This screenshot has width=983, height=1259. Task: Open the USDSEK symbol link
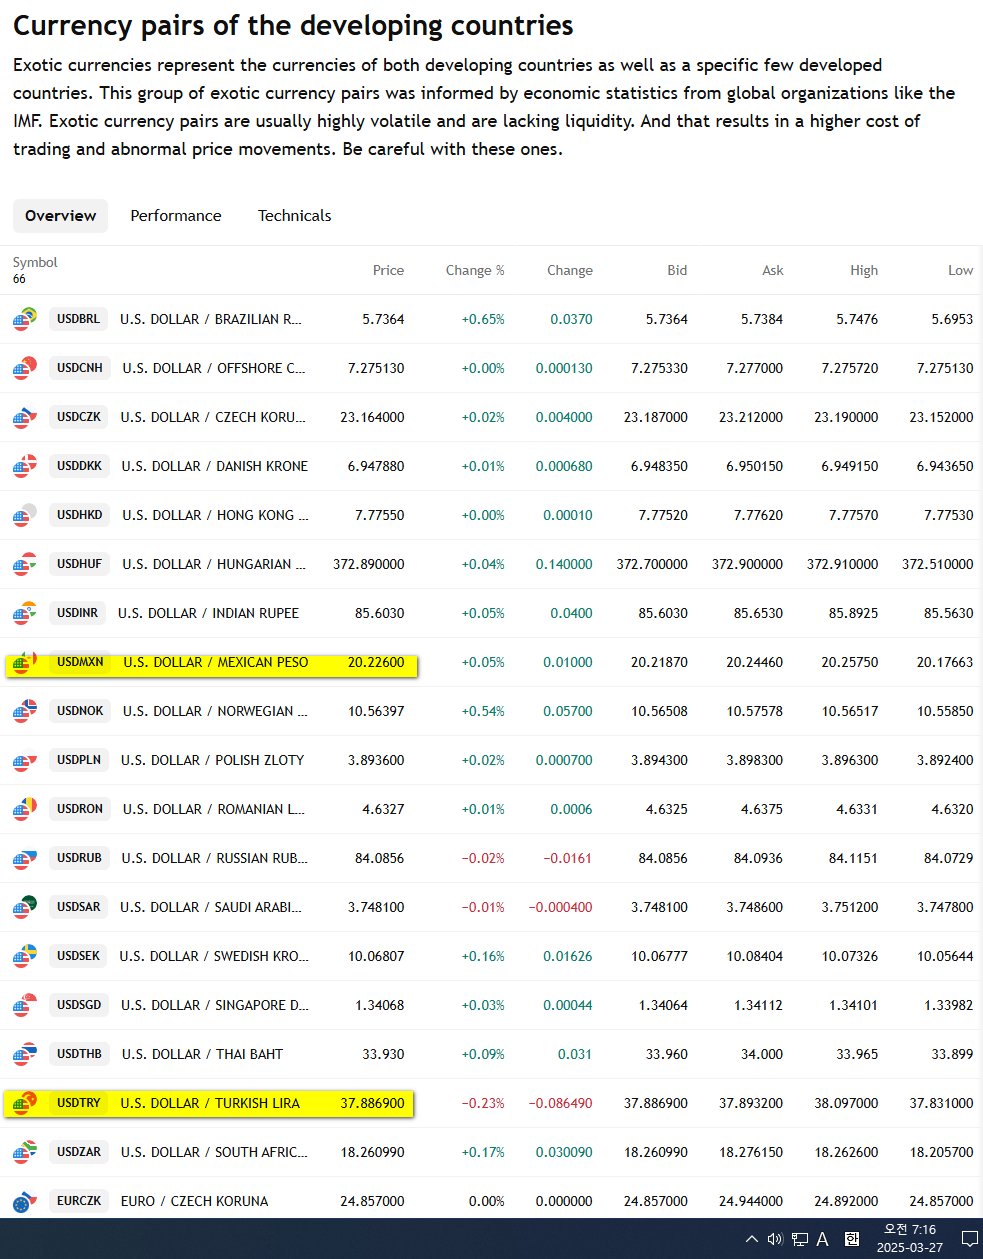78,956
